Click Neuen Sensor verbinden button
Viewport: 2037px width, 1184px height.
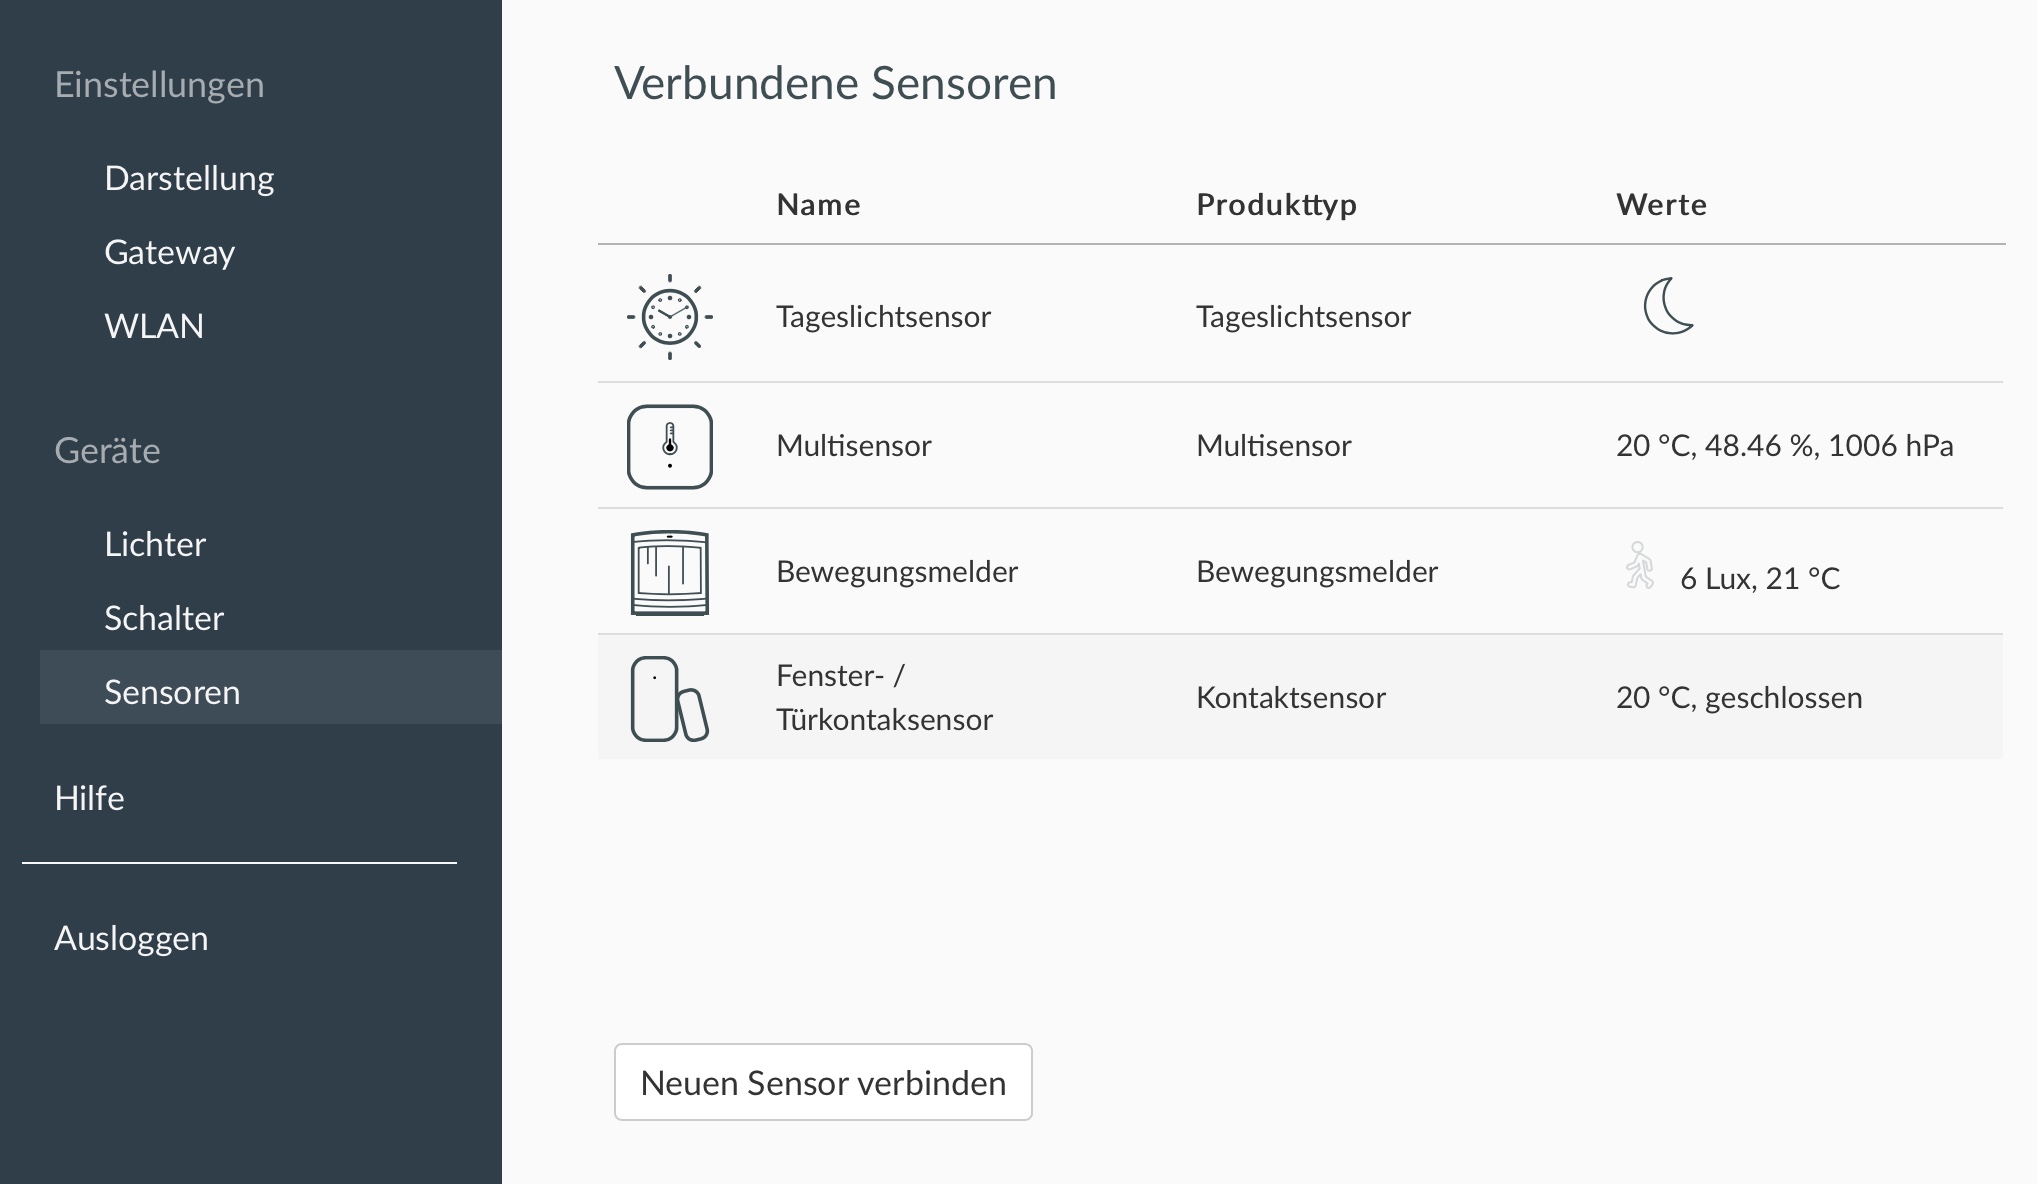click(823, 1082)
